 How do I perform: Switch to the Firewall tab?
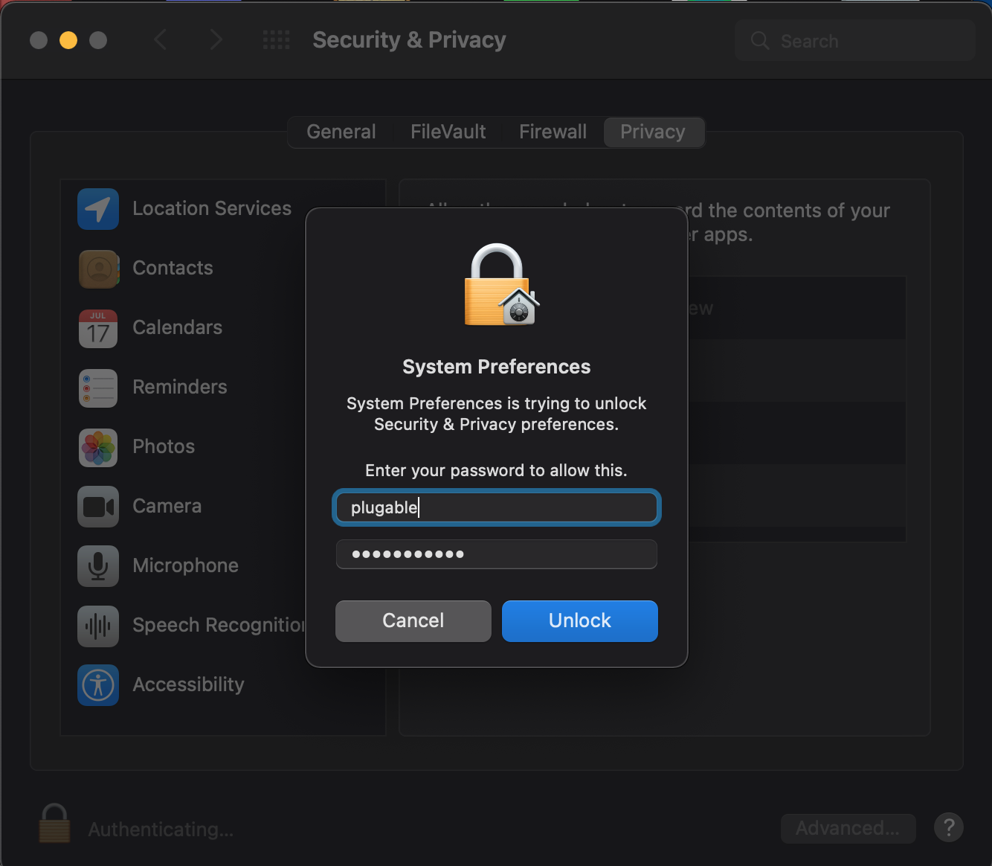[x=552, y=131]
